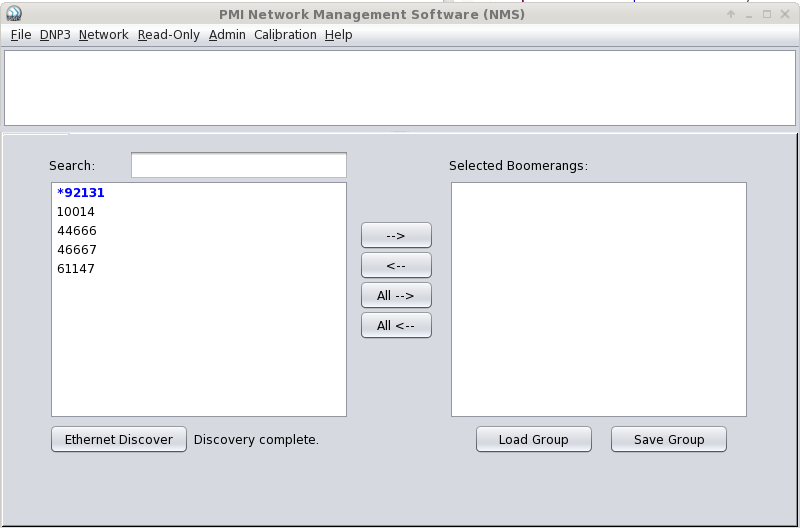Select boomerang 10014 in the list
The height and width of the screenshot is (528, 800).
199,212
